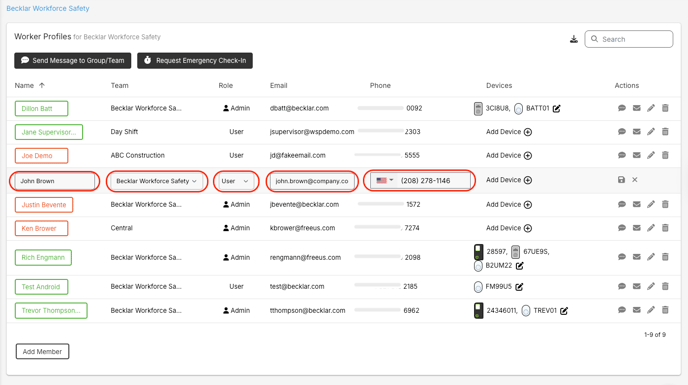The image size is (688, 385).
Task: Click email rengmann@freeus.com
Action: (x=305, y=258)
